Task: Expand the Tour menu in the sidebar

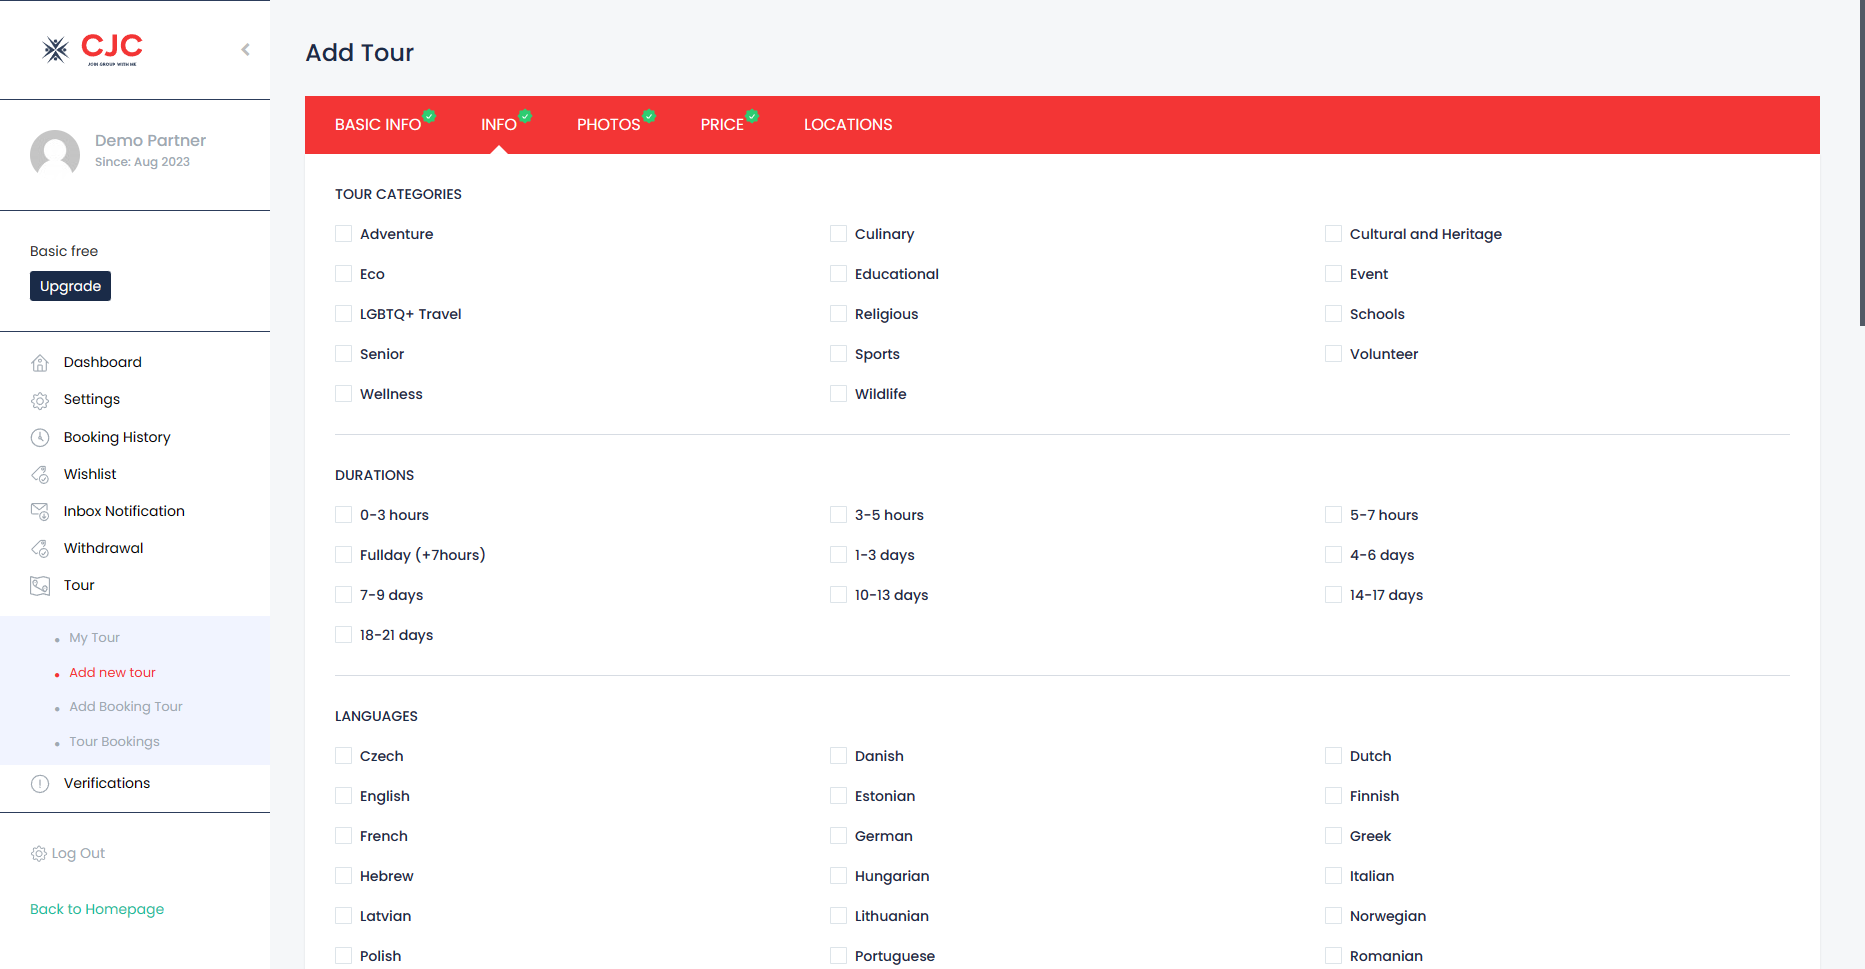Action: tap(79, 586)
